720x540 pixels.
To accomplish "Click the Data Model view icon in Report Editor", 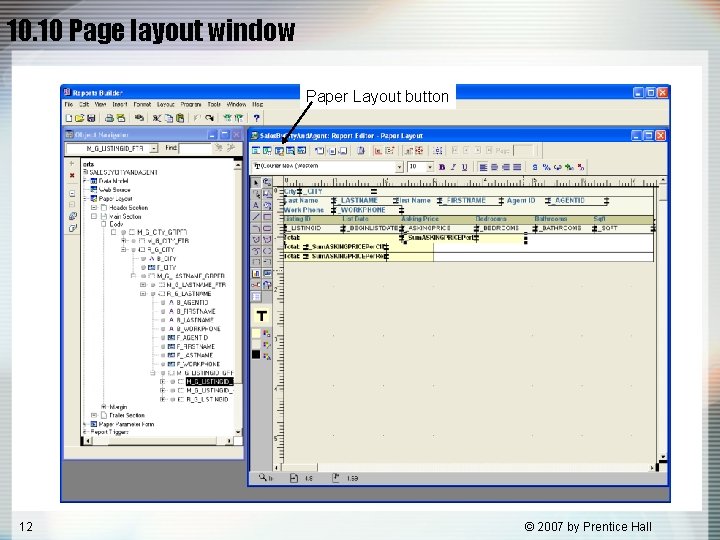I will tap(256, 151).
